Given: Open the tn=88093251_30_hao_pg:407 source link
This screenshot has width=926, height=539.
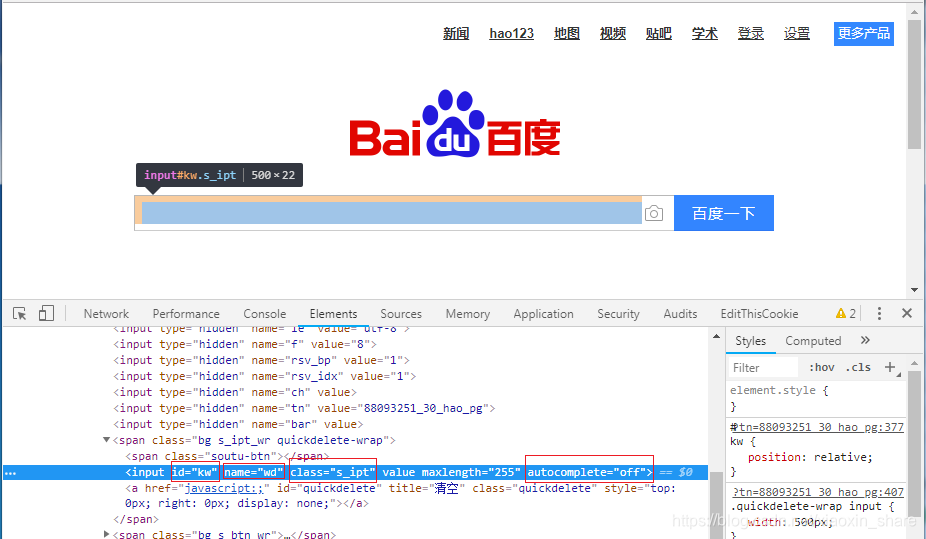Looking at the screenshot, I should [x=818, y=492].
